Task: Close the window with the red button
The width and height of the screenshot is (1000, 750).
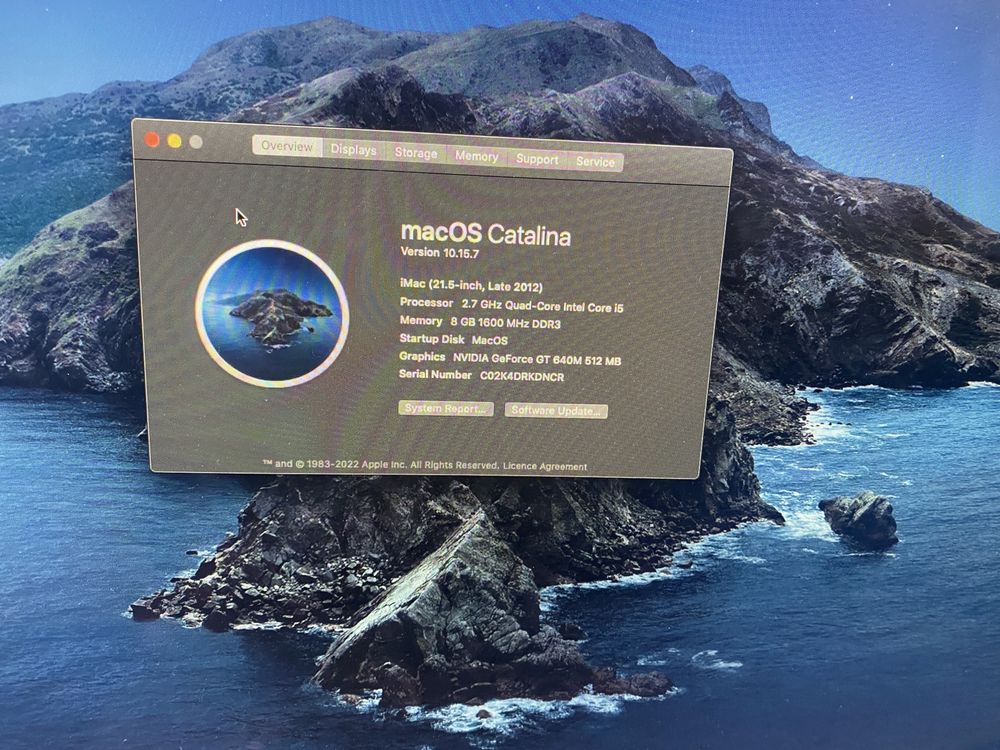Action: pos(152,140)
